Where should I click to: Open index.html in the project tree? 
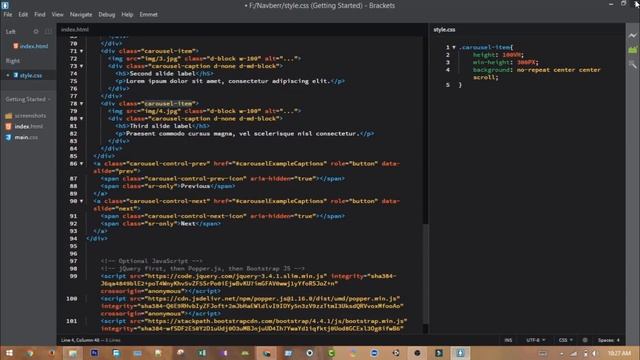pyautogui.click(x=29, y=127)
